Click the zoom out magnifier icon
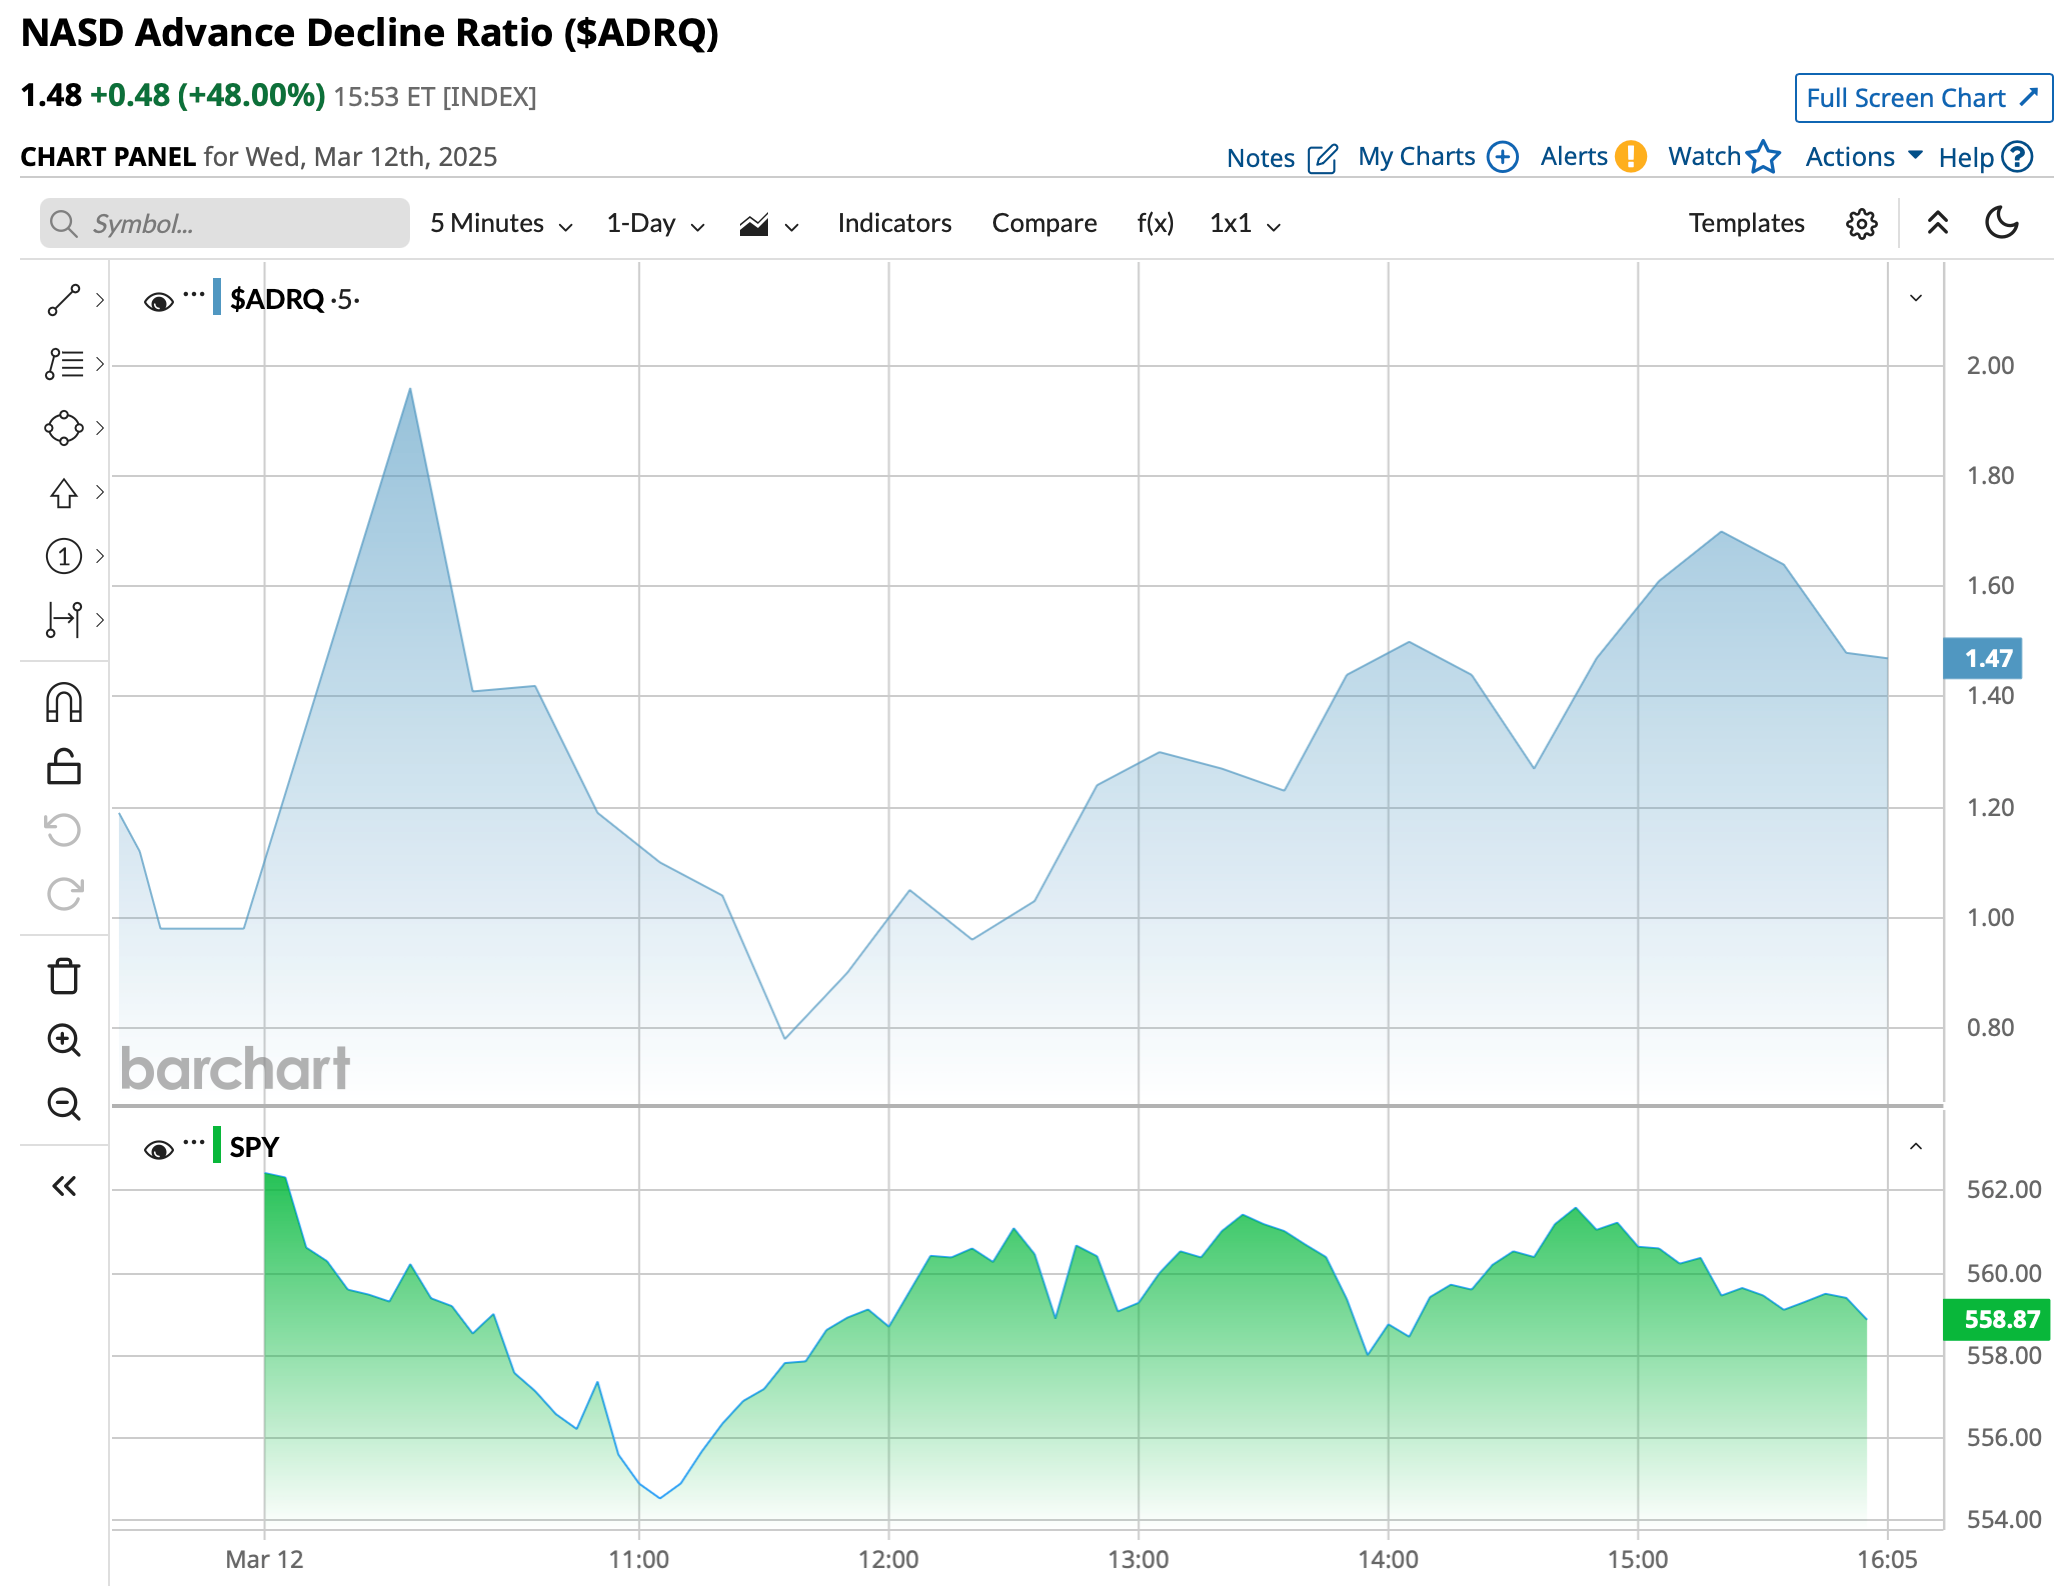The width and height of the screenshot is (2072, 1586). [64, 1104]
